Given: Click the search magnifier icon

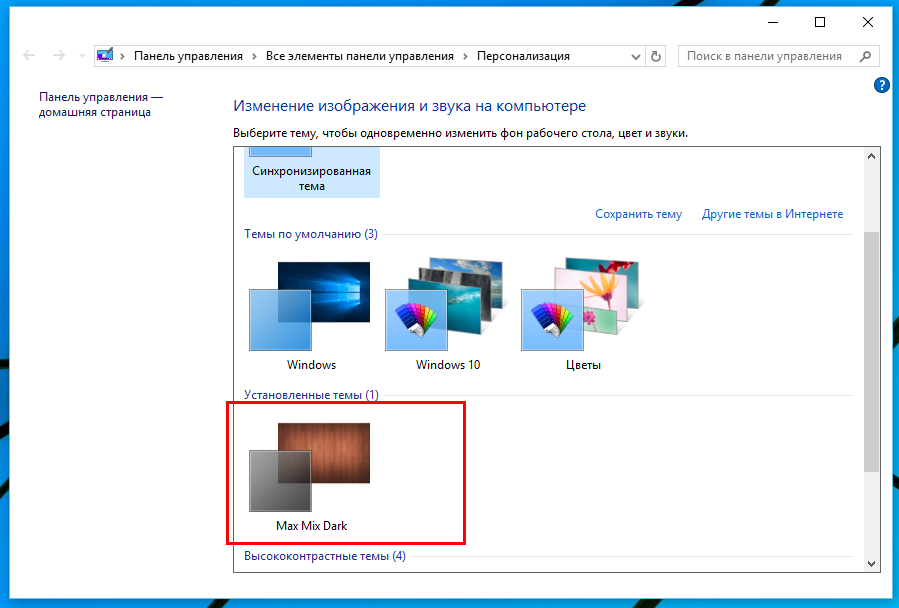Looking at the screenshot, I should [866, 56].
